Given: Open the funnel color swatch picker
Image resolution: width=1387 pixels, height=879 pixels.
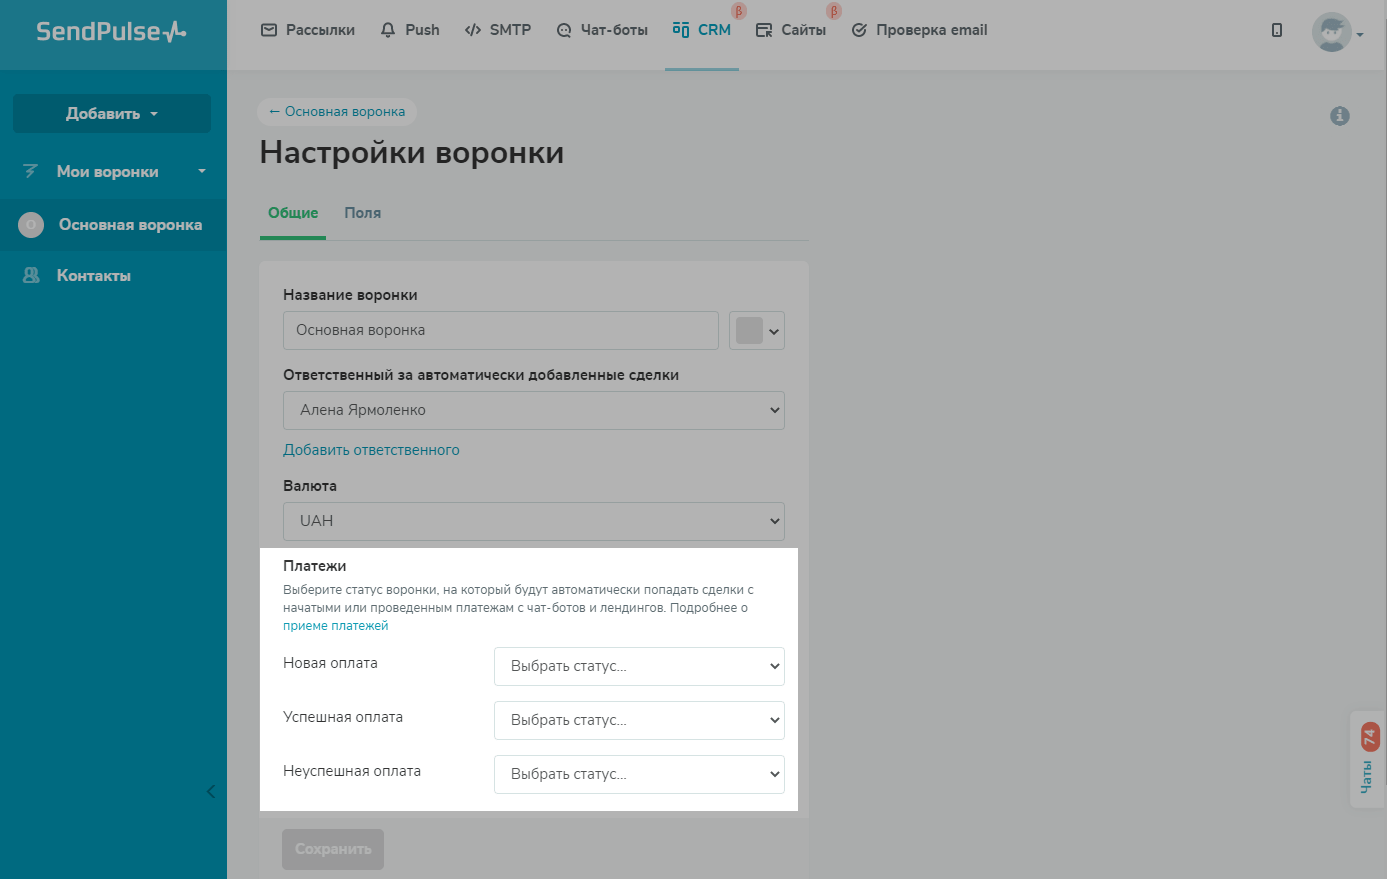Looking at the screenshot, I should [757, 331].
